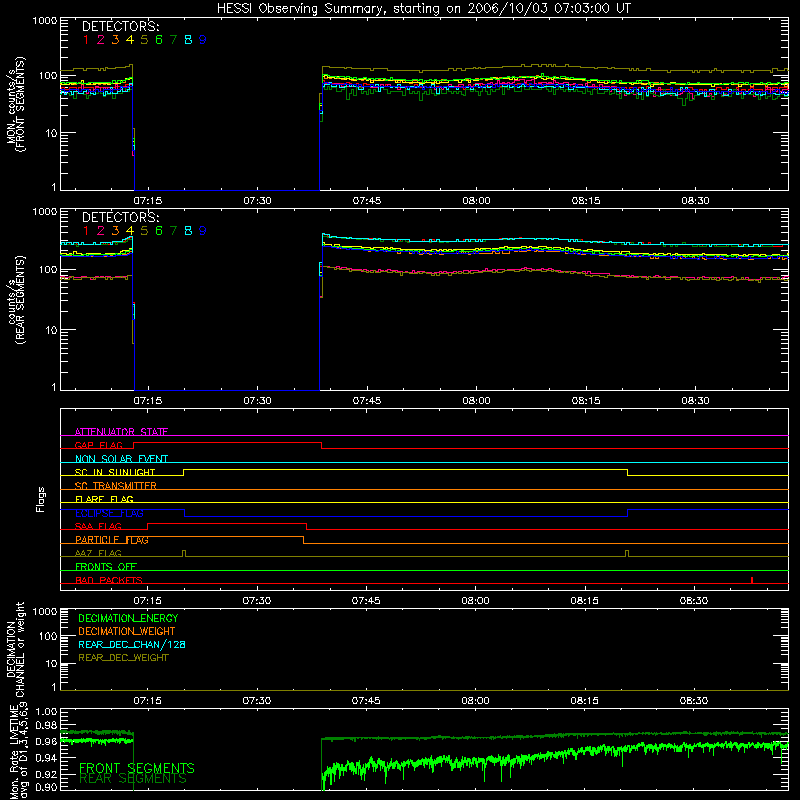Click the DECIMATION_WEIGHT legend entry
The height and width of the screenshot is (800, 800).
tap(127, 631)
